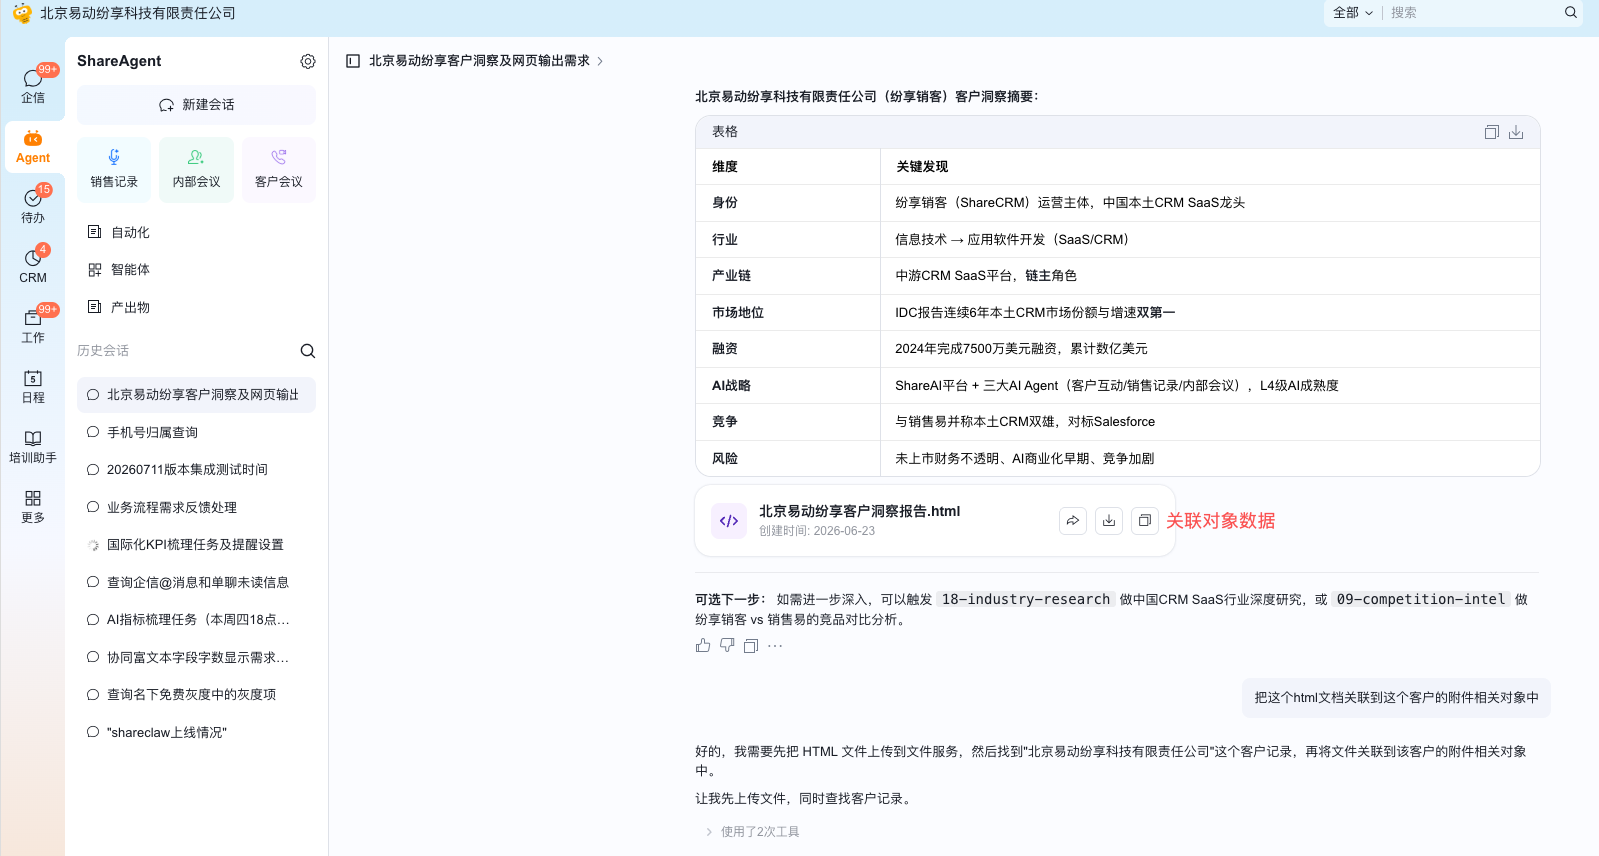This screenshot has height=856, width=1599.
Task: Open conversation 查询名下免费灰度中的灰度项
Action: (x=196, y=695)
